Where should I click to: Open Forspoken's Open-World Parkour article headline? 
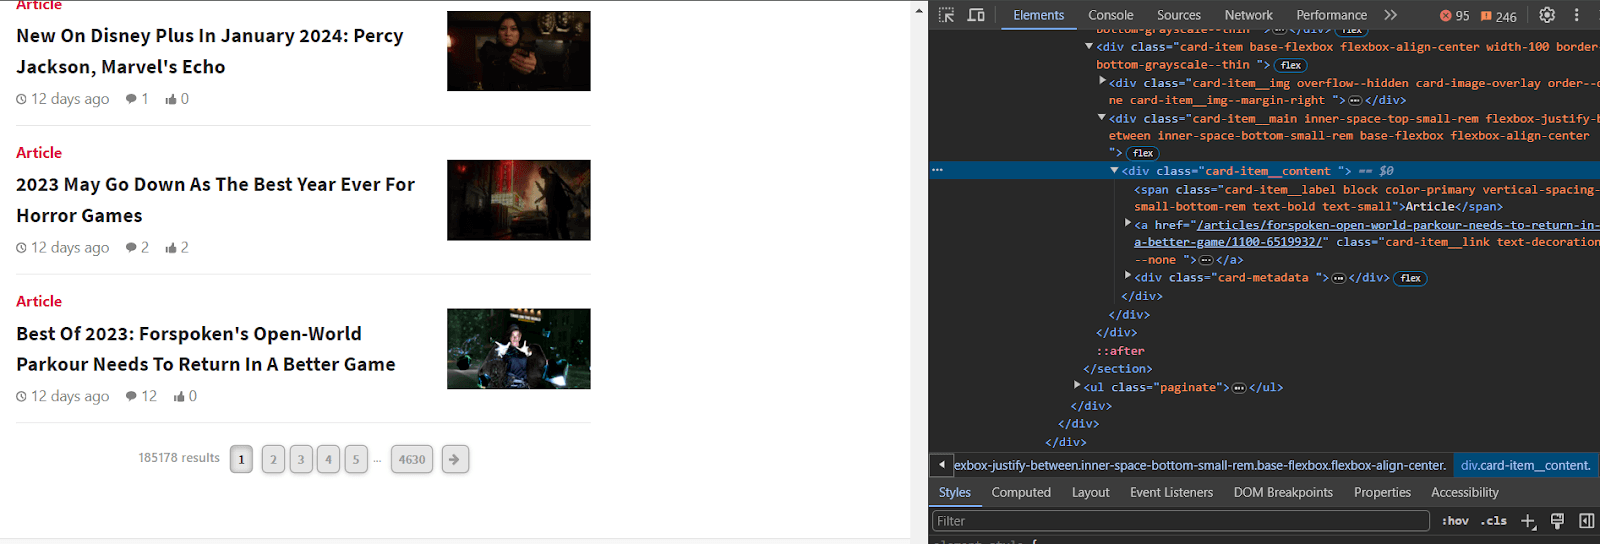[206, 349]
